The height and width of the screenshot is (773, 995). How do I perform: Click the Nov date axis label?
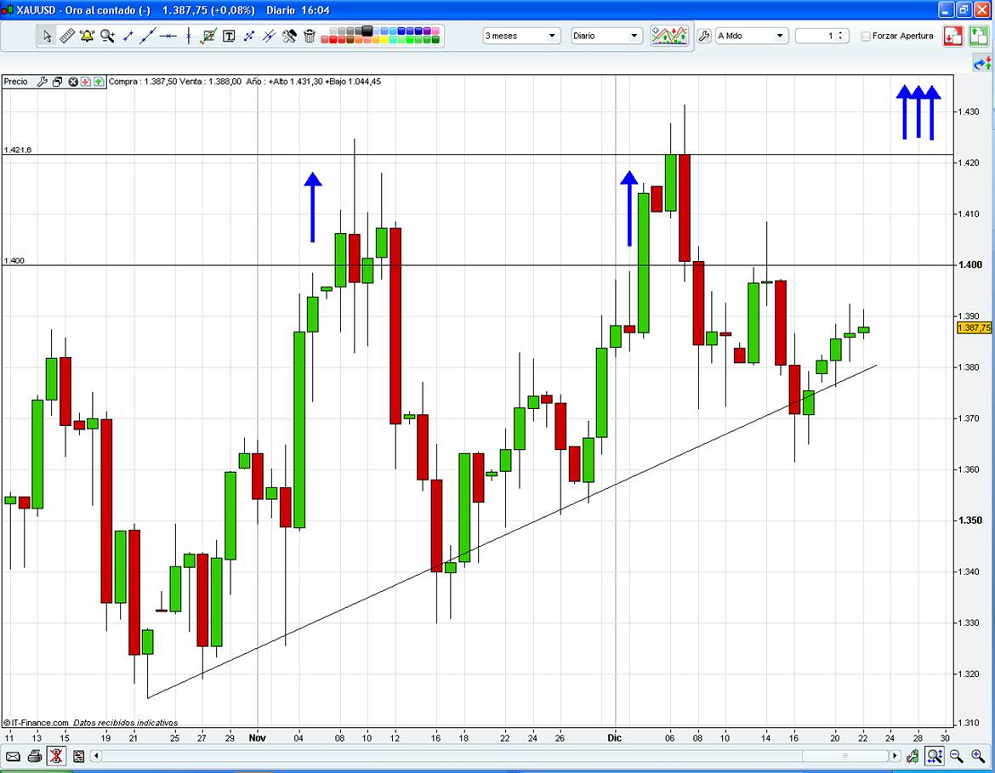257,737
